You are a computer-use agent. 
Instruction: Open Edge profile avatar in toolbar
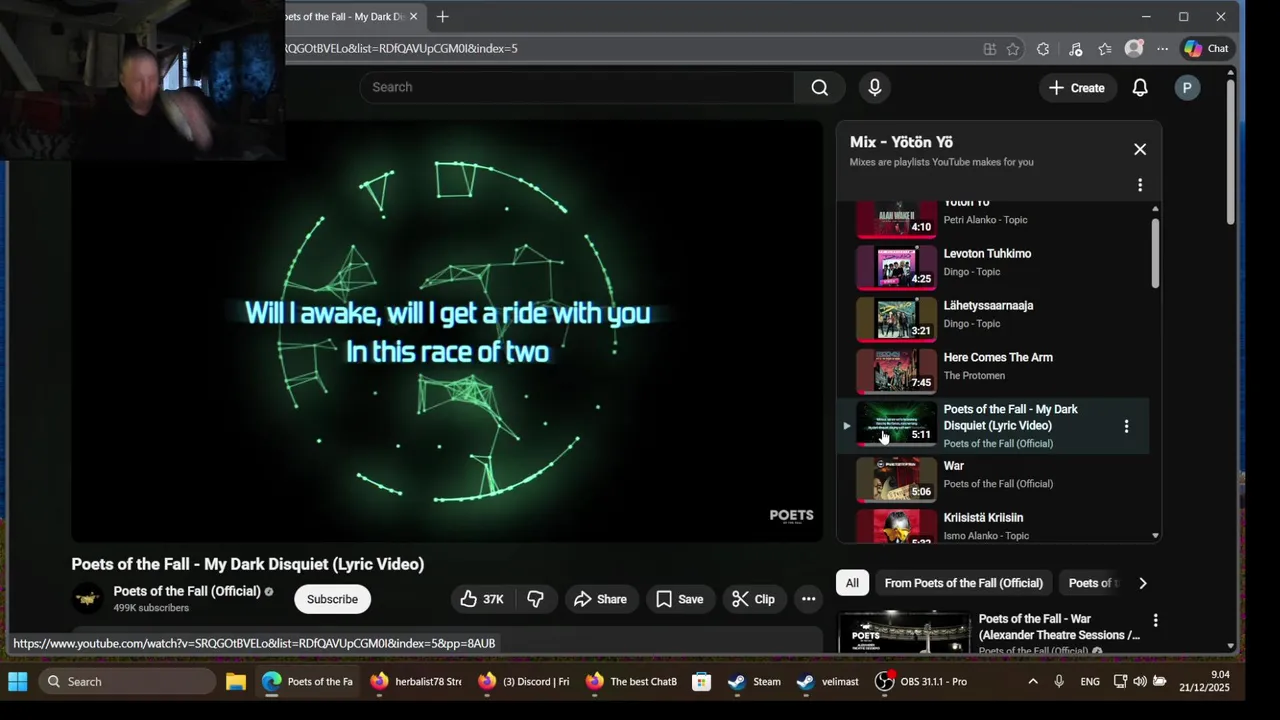[1133, 48]
